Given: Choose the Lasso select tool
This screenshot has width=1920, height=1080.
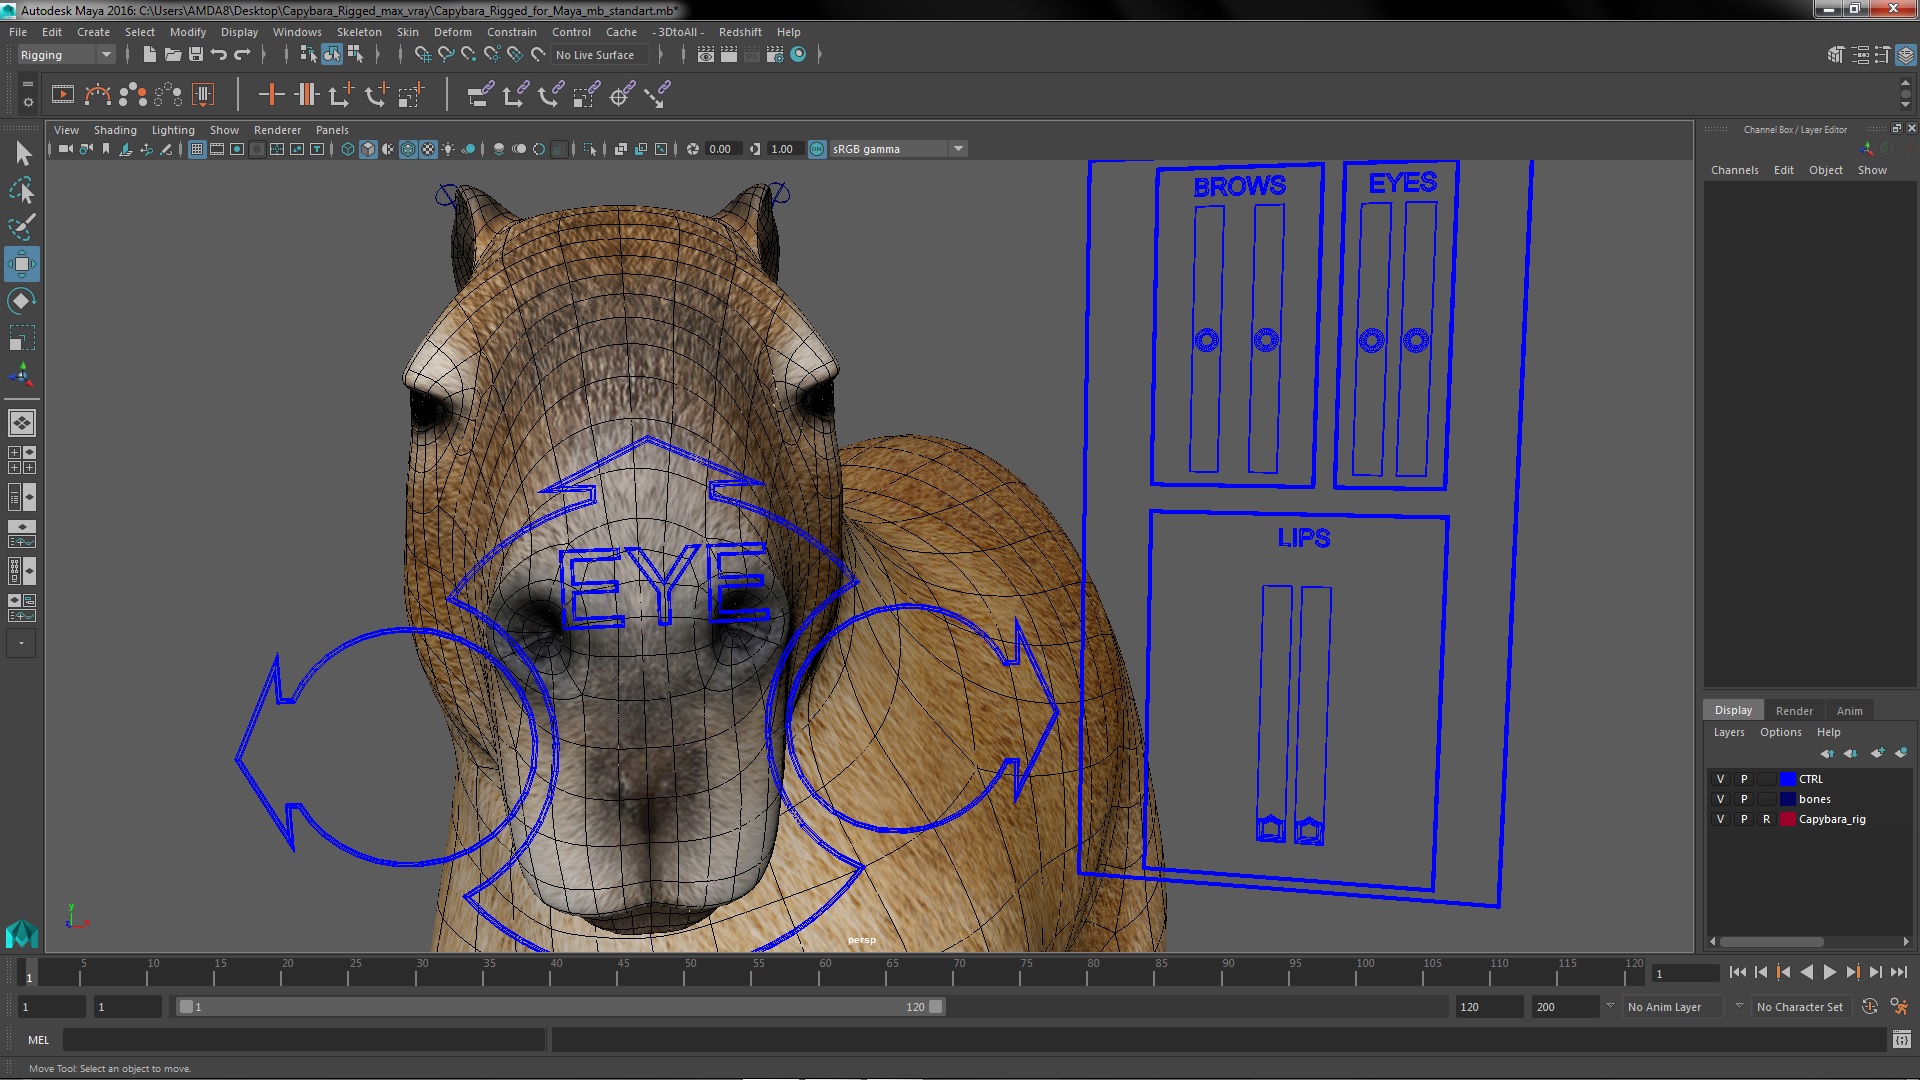Looking at the screenshot, I should (22, 190).
